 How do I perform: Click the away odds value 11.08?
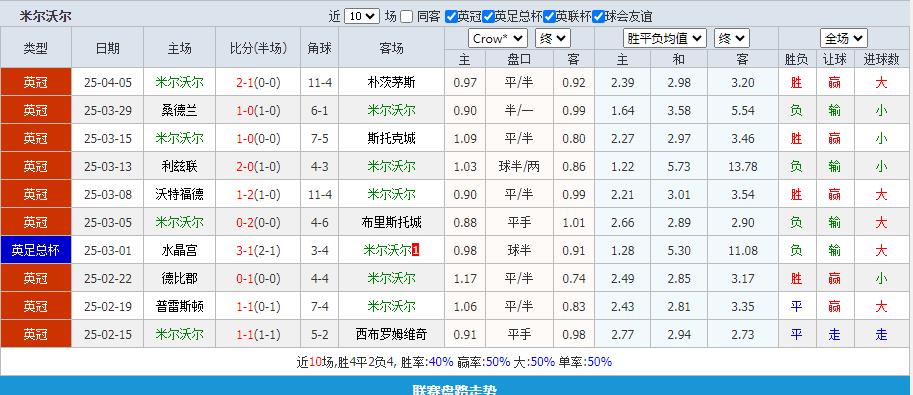(x=743, y=251)
